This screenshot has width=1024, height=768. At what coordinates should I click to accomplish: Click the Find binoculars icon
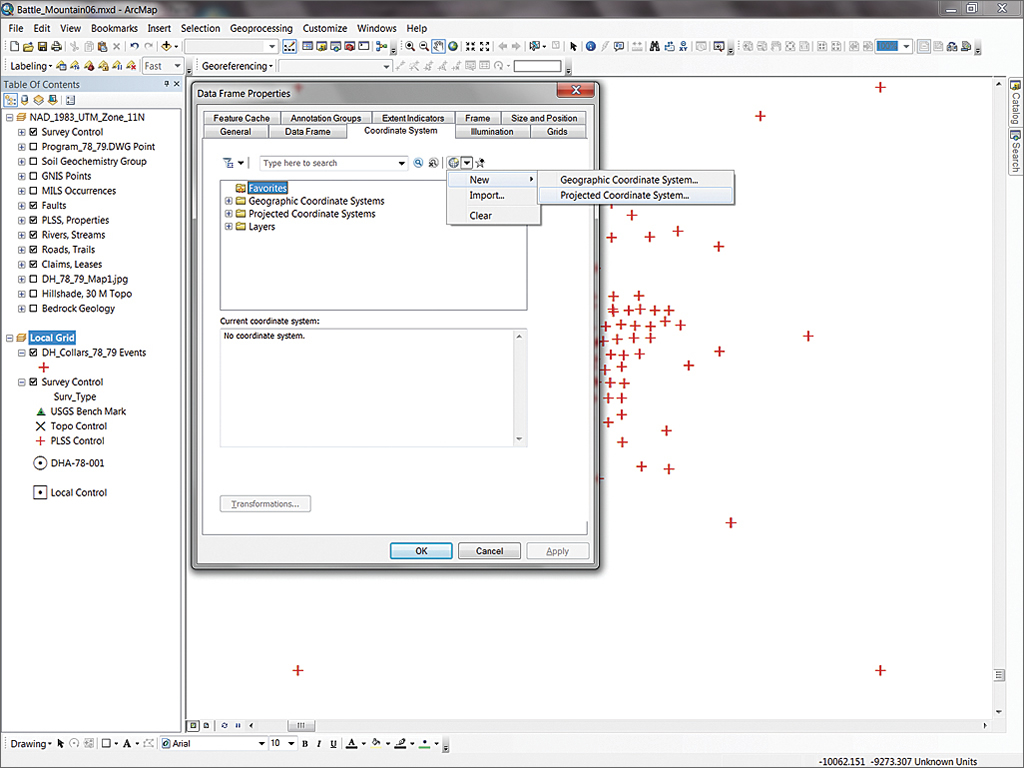(x=654, y=46)
